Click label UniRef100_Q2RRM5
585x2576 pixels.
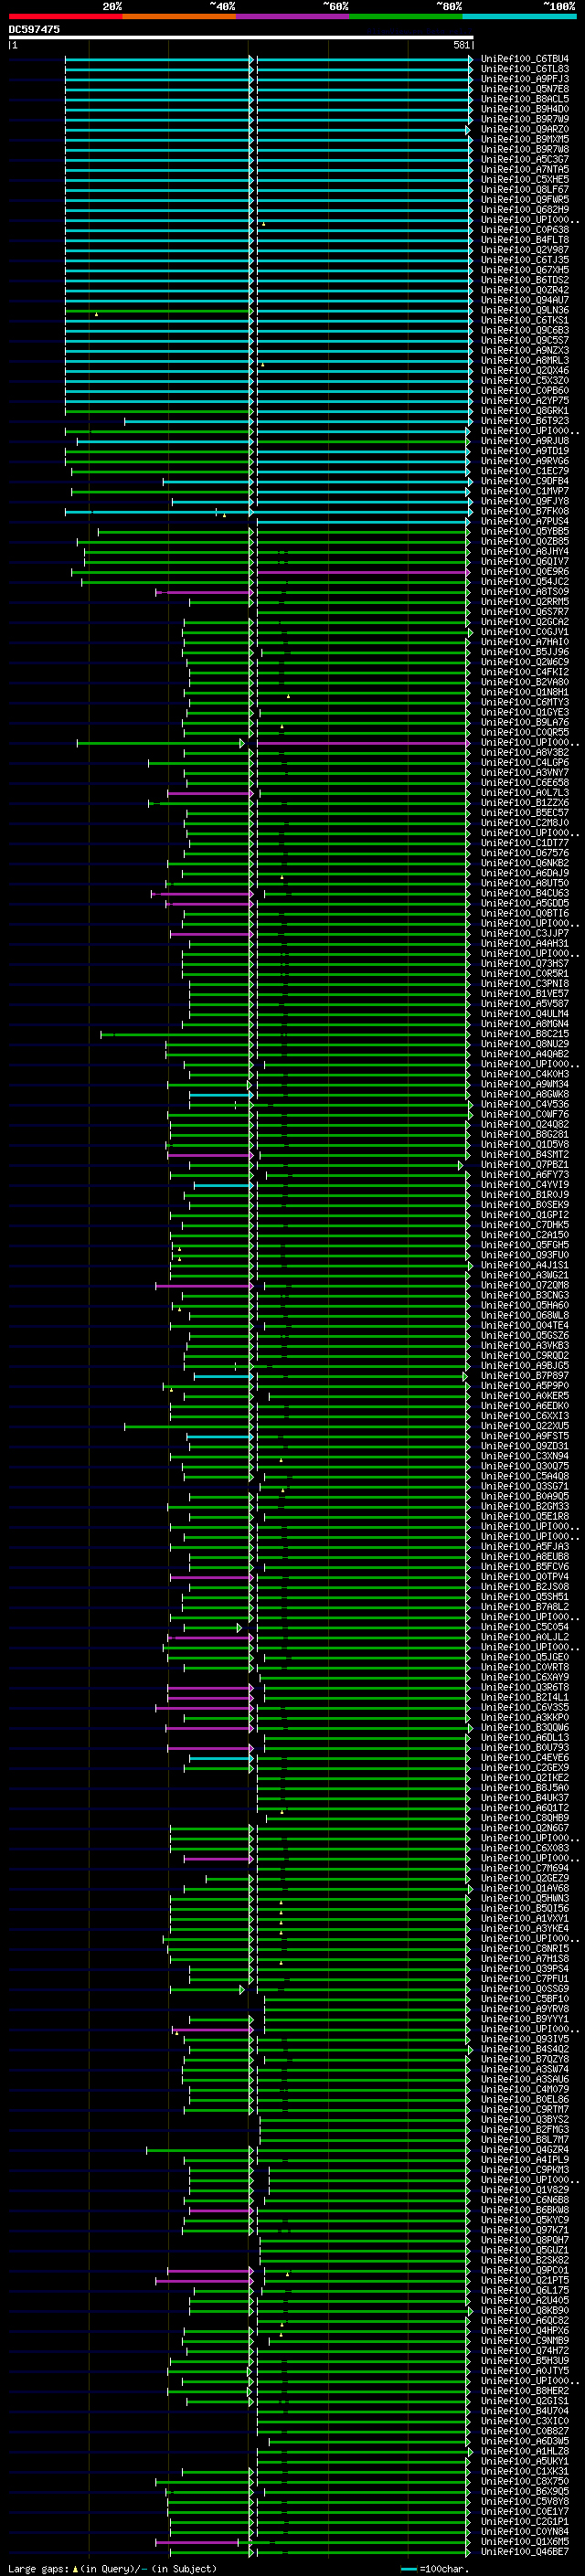[x=524, y=602]
